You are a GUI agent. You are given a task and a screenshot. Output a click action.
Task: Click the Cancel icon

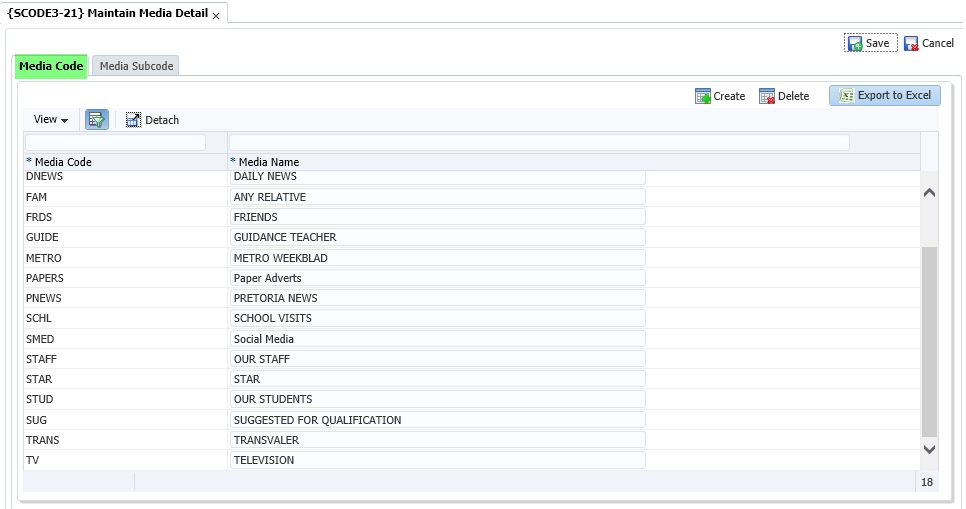click(911, 43)
